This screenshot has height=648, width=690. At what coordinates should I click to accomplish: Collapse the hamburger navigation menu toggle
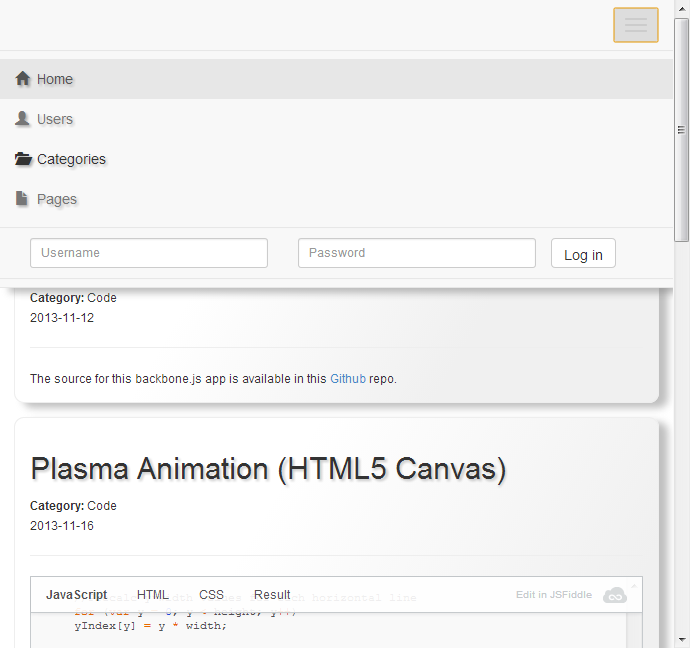tap(635, 25)
